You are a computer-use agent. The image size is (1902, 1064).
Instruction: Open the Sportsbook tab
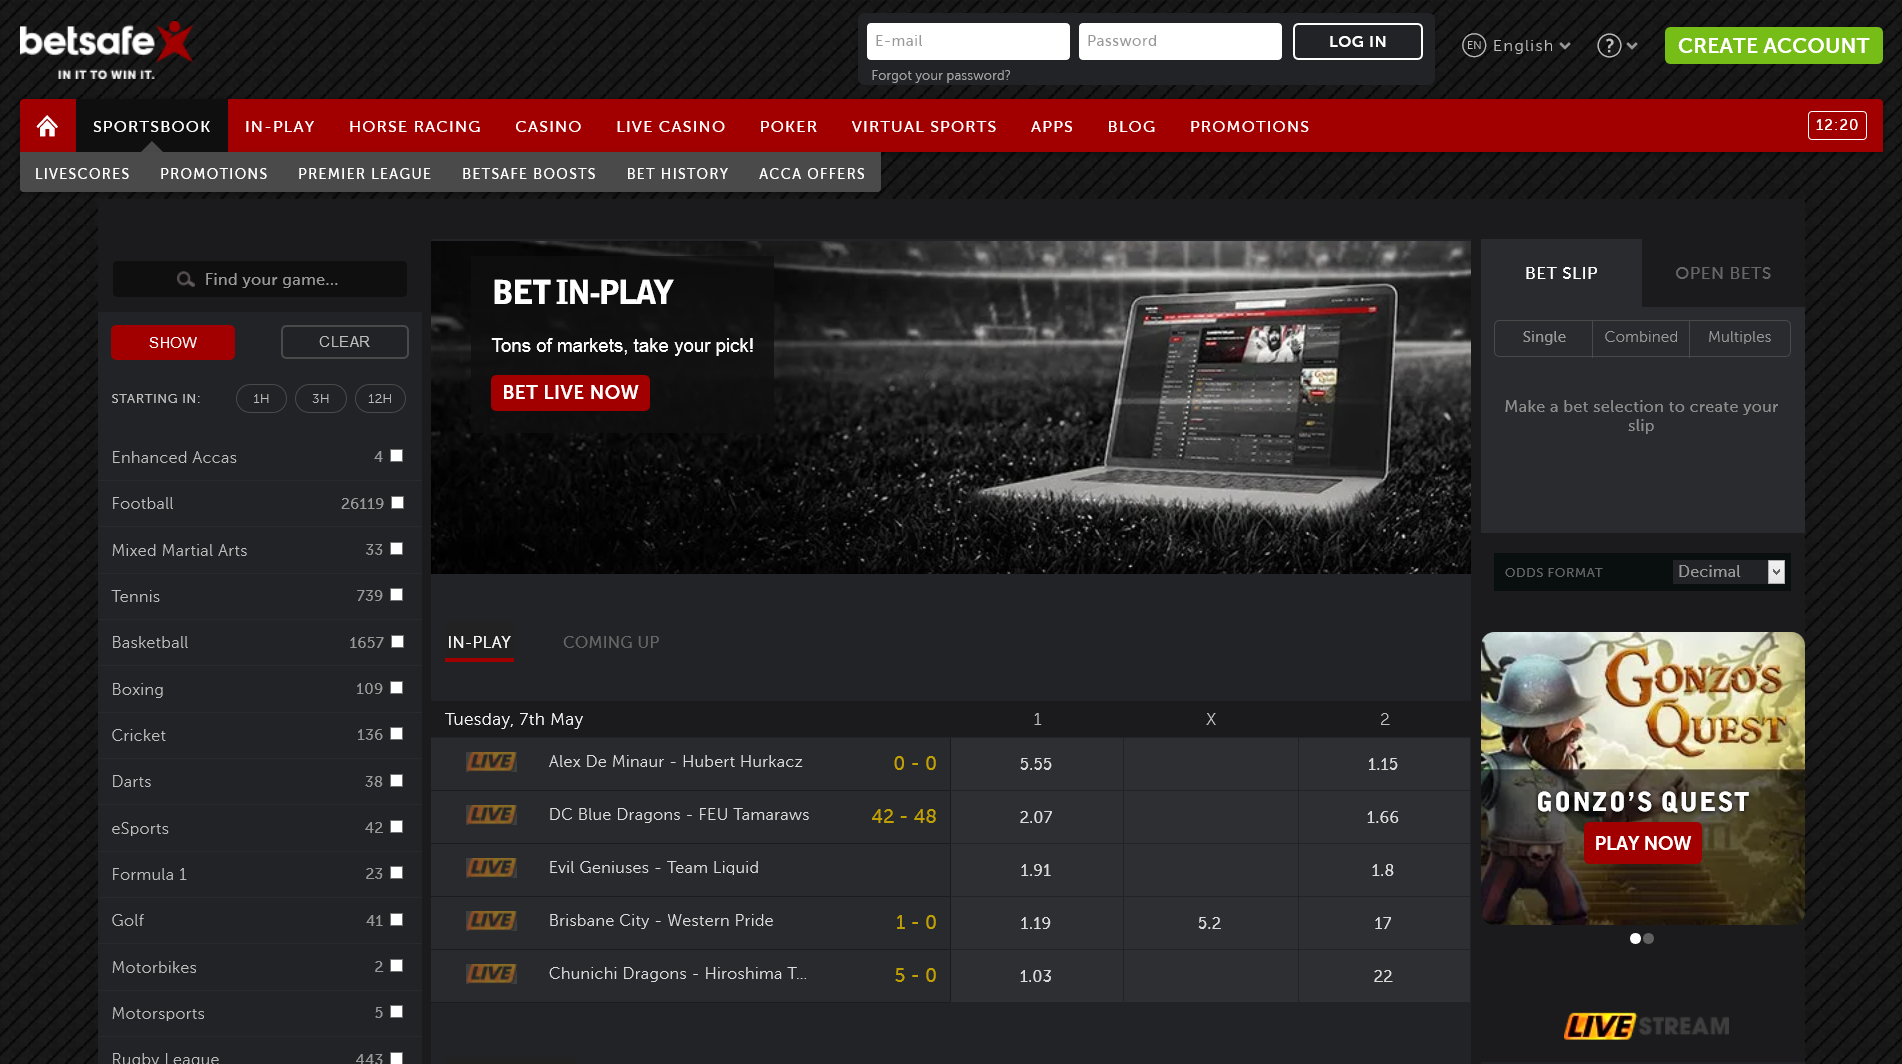152,126
